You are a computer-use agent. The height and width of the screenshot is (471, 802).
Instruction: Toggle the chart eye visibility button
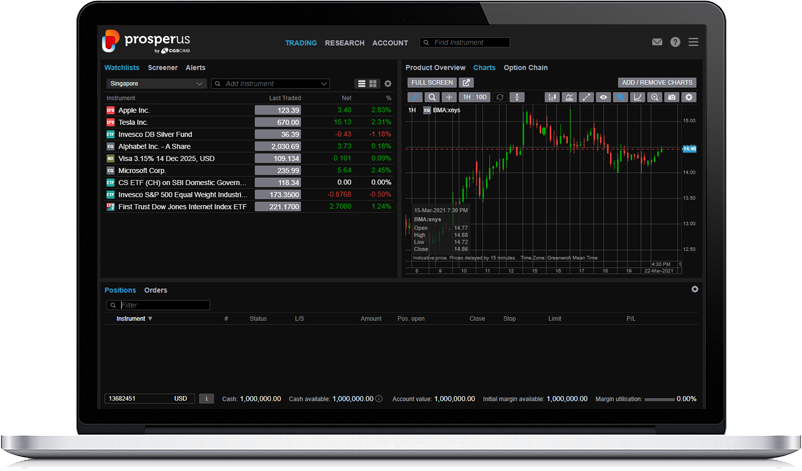[x=603, y=98]
